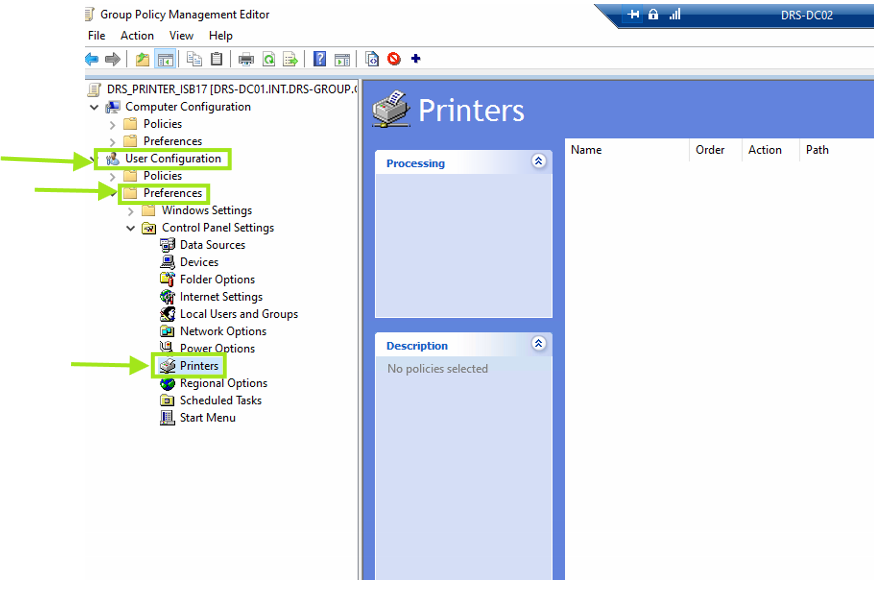The height and width of the screenshot is (614, 874).
Task: Open Help via blue question mark icon
Action: point(320,59)
